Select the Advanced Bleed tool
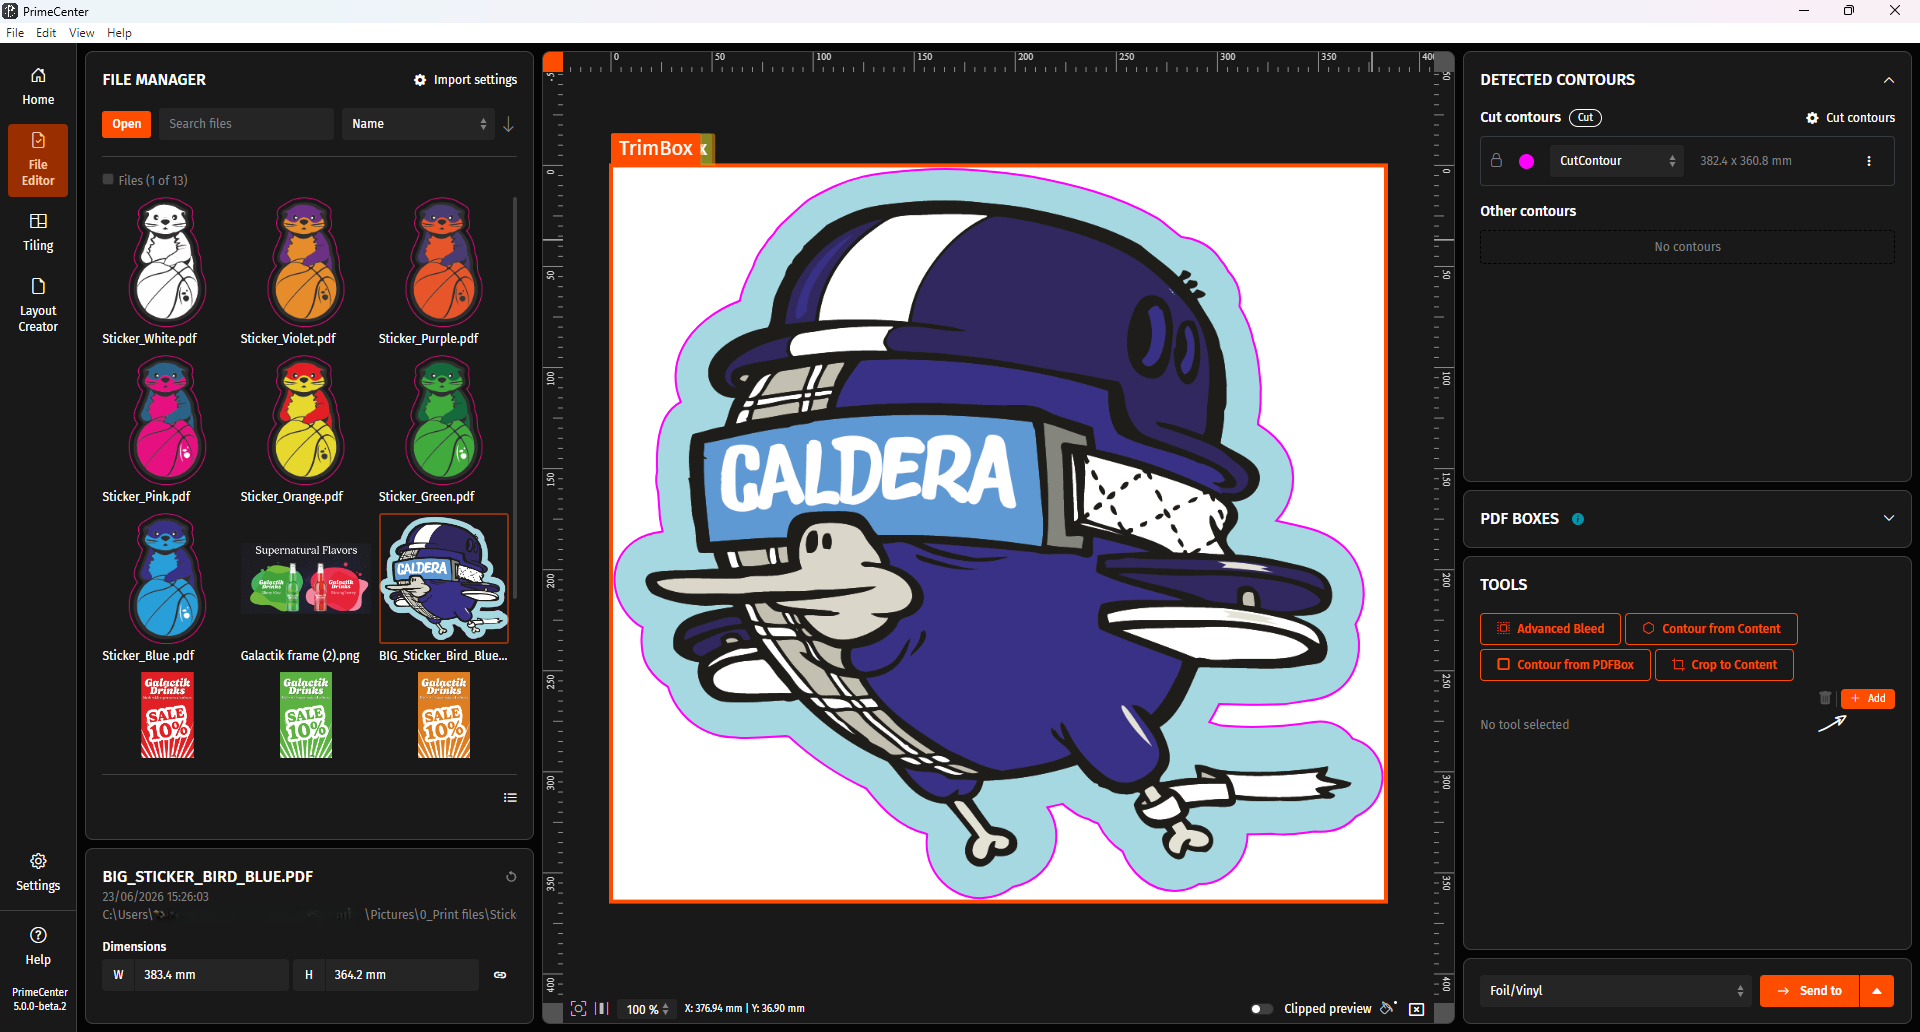This screenshot has width=1920, height=1032. click(x=1550, y=629)
